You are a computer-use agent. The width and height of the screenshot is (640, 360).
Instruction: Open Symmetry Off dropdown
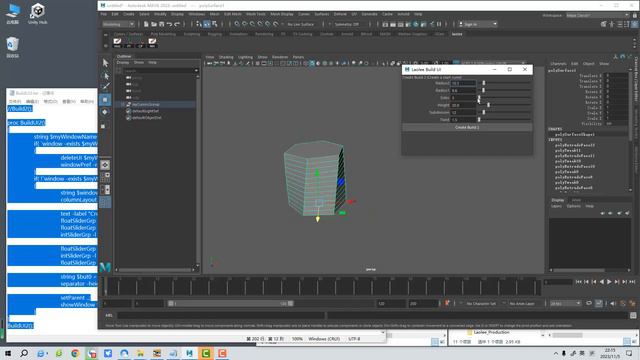(x=347, y=24)
